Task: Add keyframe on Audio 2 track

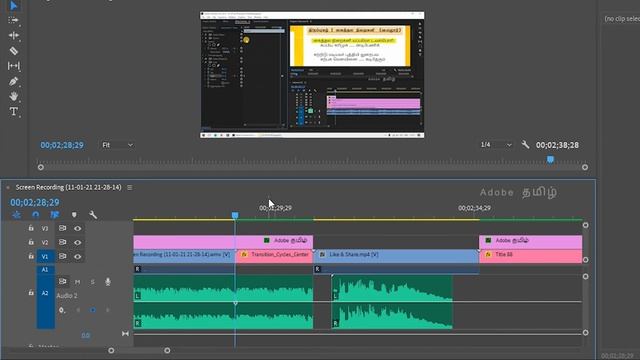Action: [x=93, y=310]
